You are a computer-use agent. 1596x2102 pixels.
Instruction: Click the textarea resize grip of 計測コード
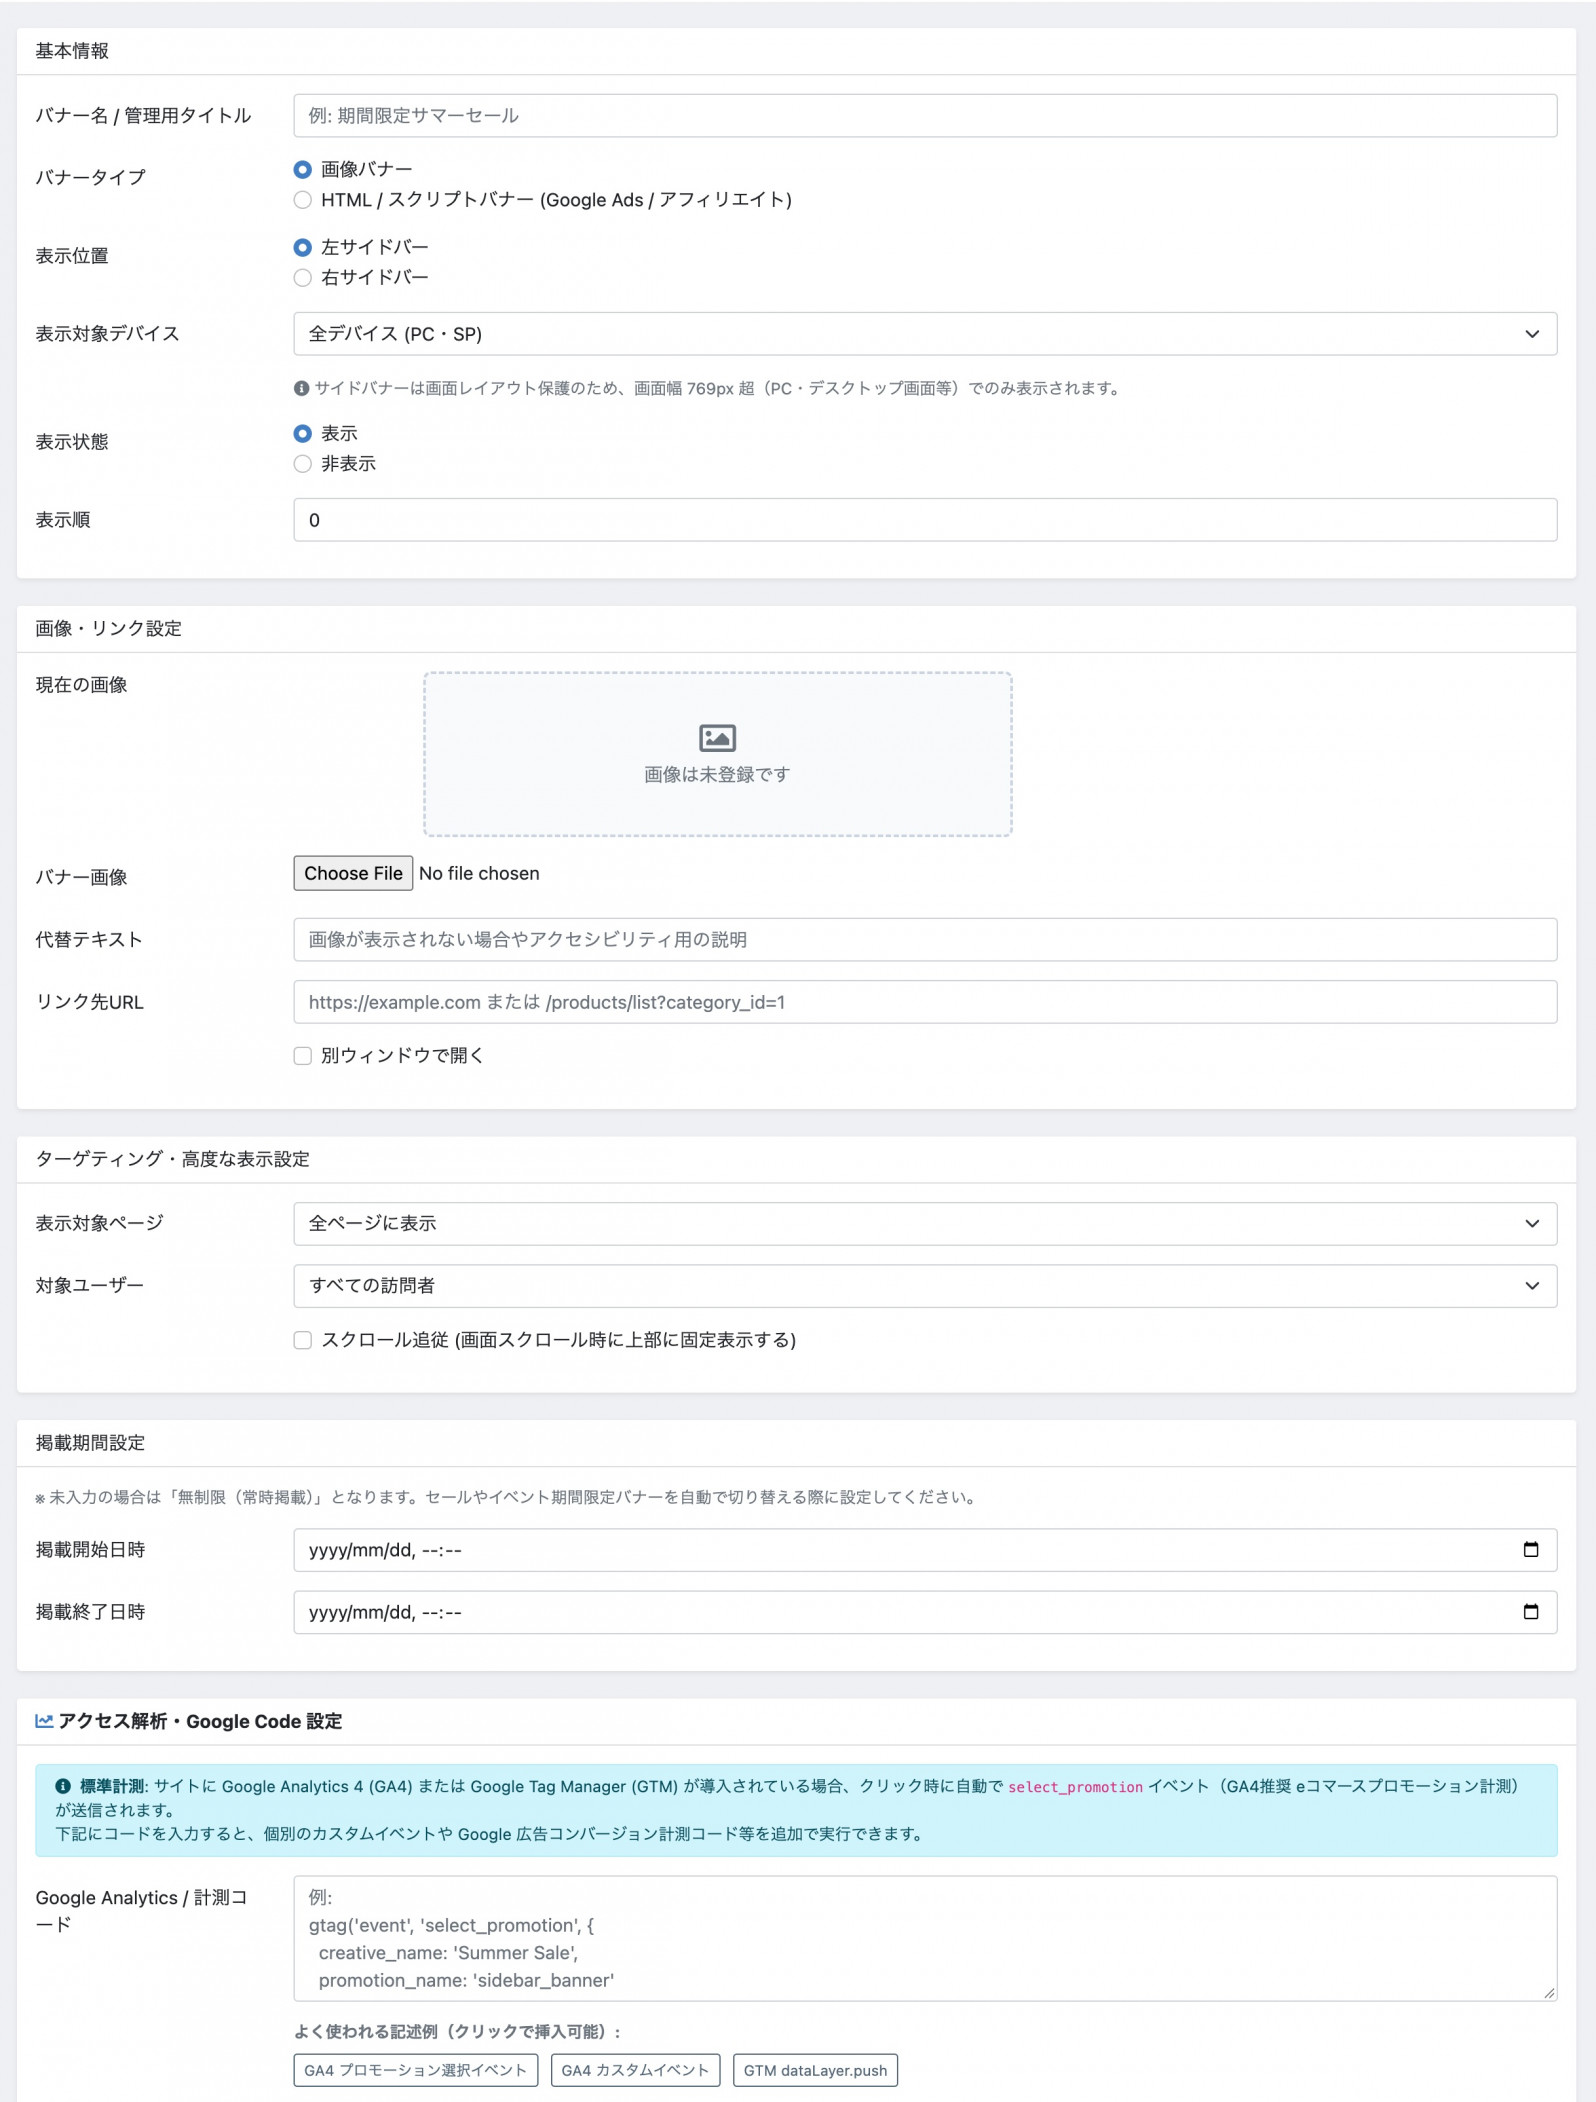(x=1548, y=1992)
